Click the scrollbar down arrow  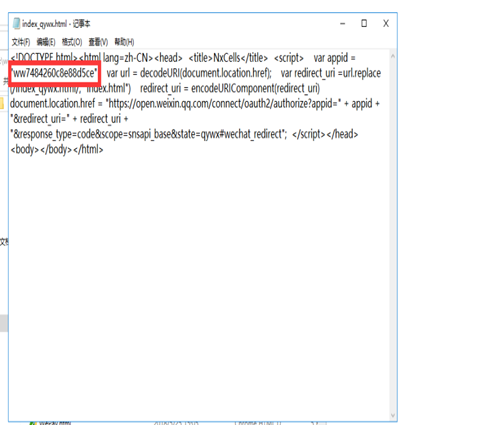(393, 415)
